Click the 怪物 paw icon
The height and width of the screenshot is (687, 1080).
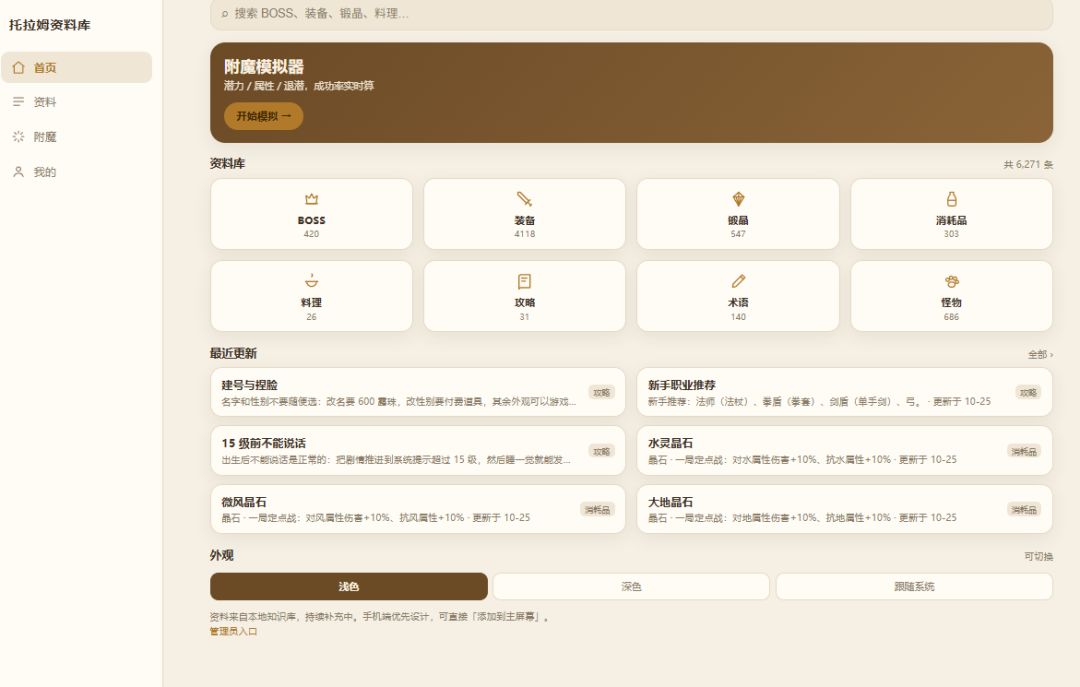click(x=951, y=281)
